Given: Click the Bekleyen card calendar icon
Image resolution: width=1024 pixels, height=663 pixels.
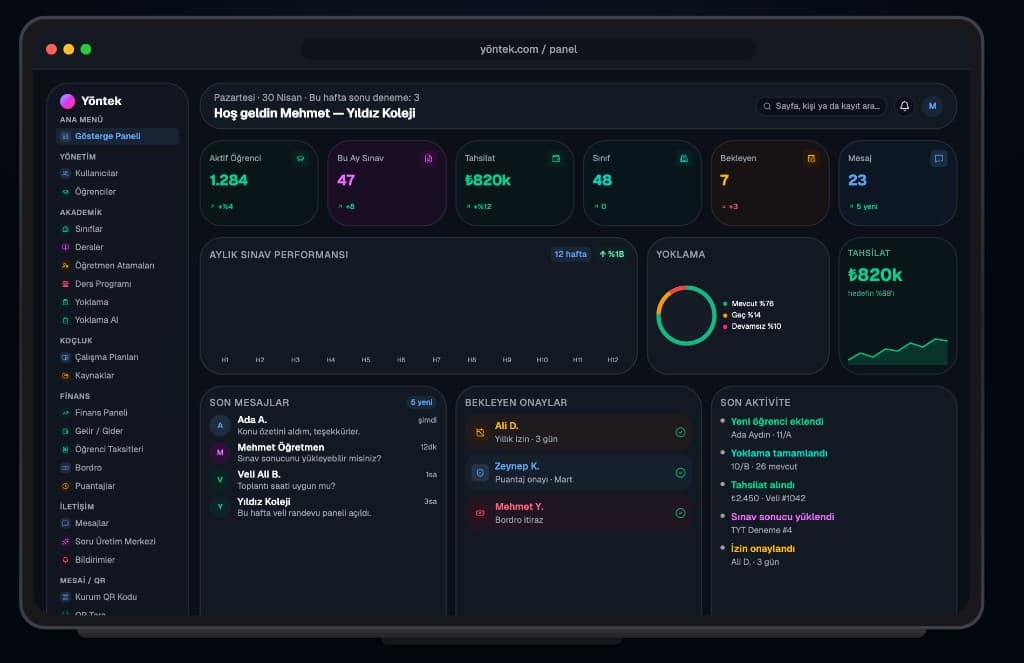Looking at the screenshot, I should 811,159.
